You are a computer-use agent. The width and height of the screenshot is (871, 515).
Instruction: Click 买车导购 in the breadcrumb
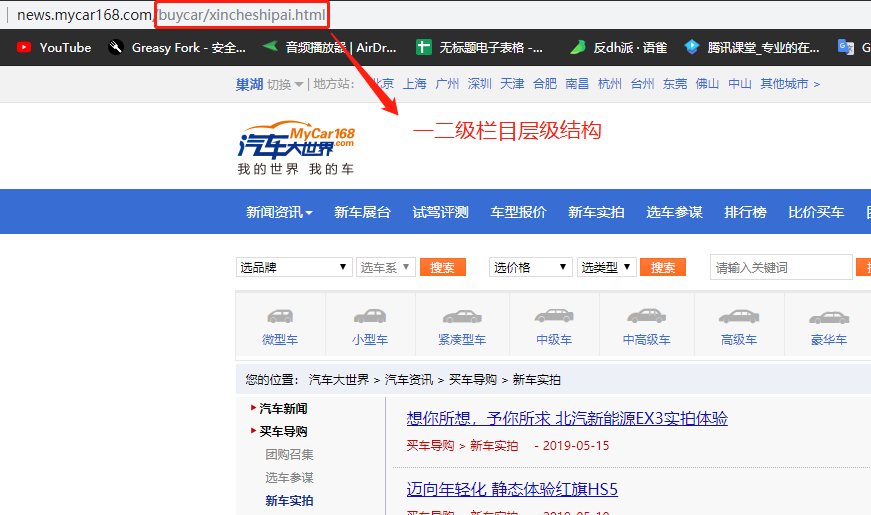[x=473, y=380]
